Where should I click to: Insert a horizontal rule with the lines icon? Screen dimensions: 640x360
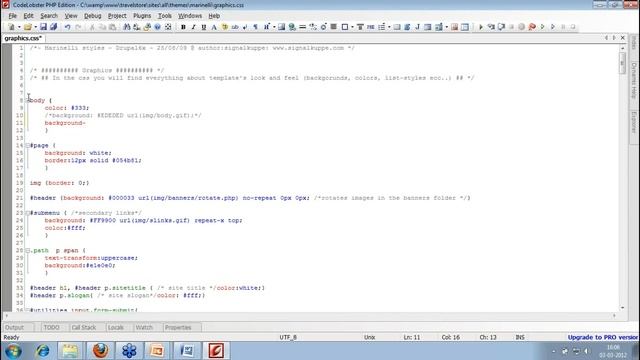pyautogui.click(x=302, y=27)
